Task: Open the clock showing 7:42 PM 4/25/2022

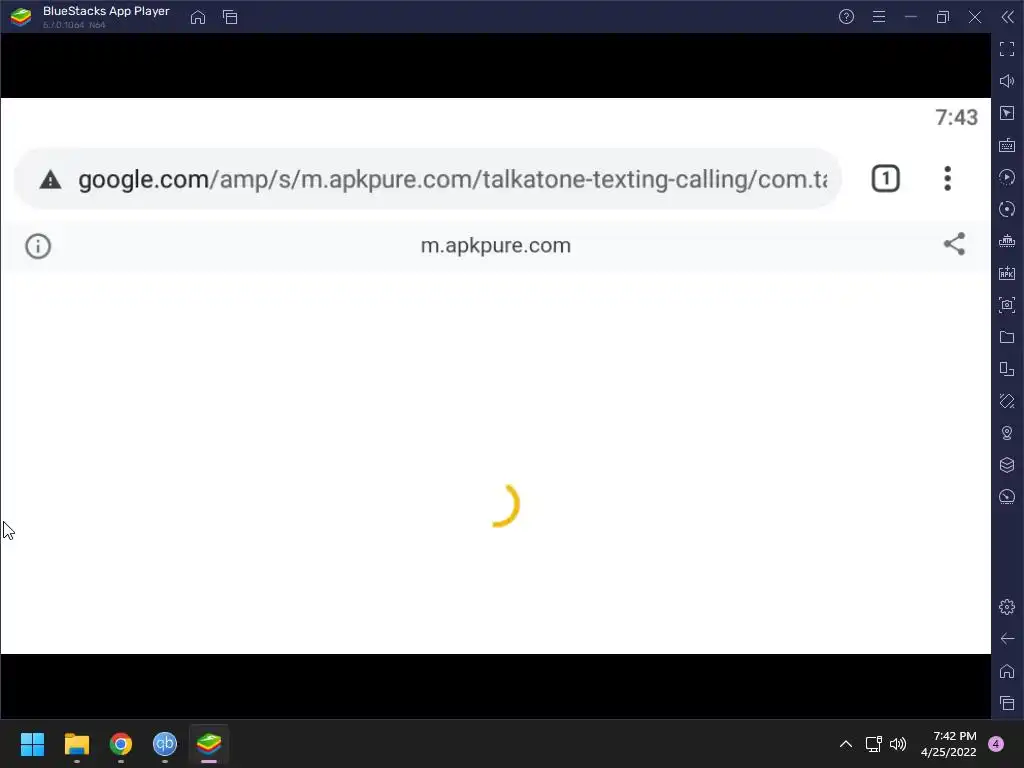Action: point(948,744)
